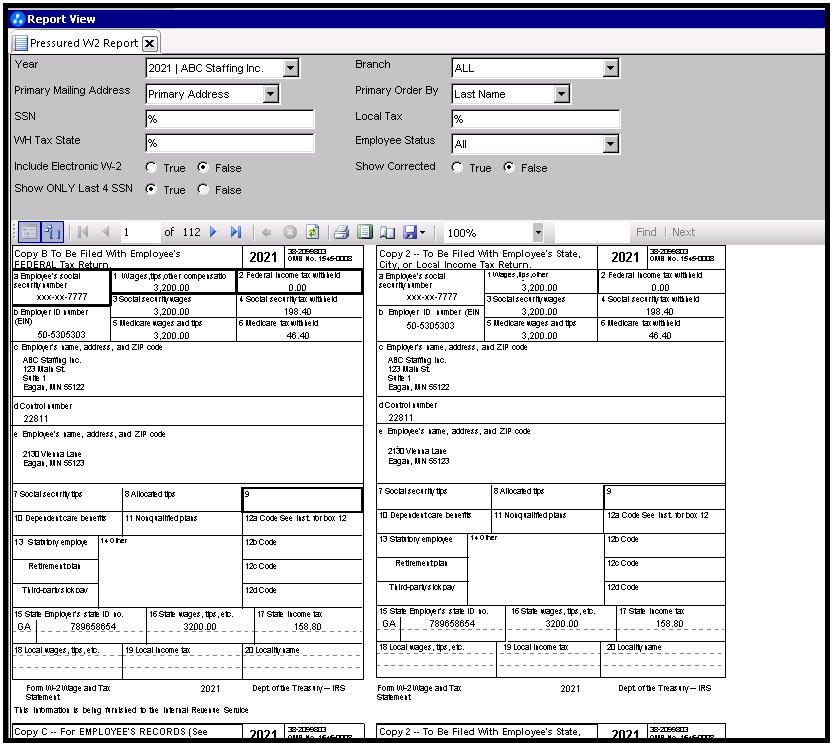Print the W2 report
This screenshot has height=746, width=834.
[x=341, y=232]
